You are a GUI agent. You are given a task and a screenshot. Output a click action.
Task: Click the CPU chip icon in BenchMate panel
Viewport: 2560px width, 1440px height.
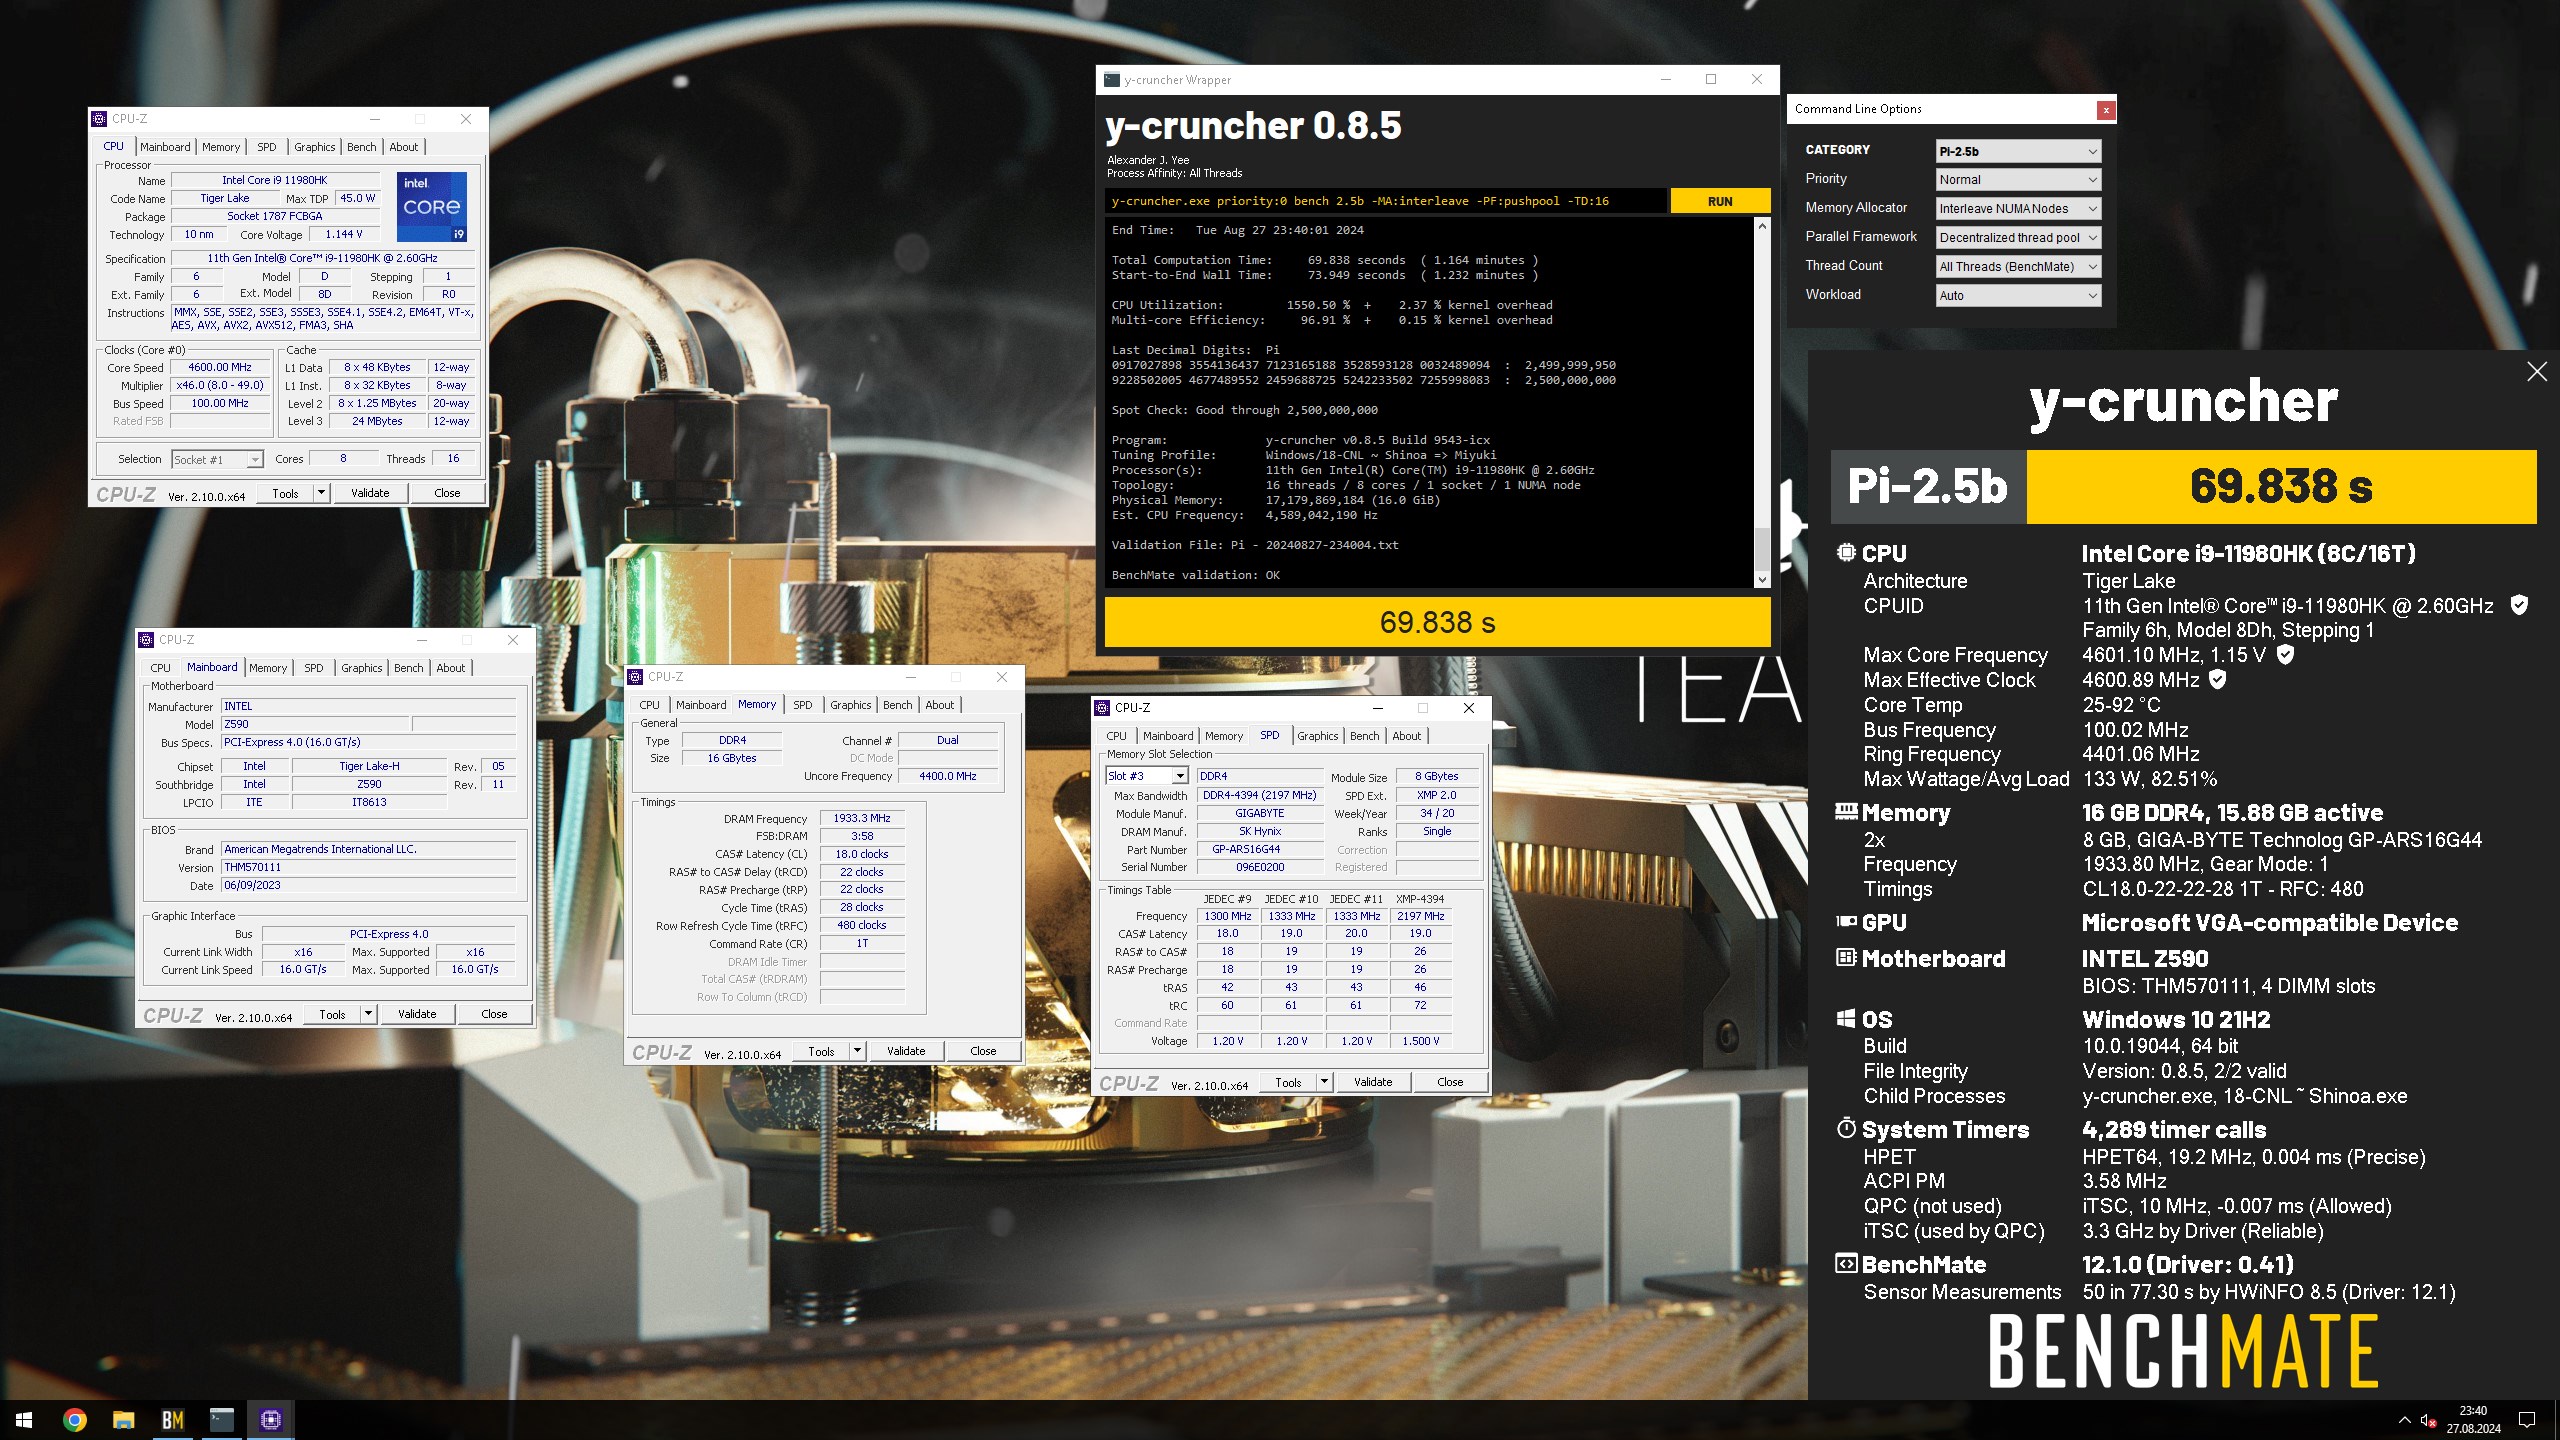click(1846, 552)
